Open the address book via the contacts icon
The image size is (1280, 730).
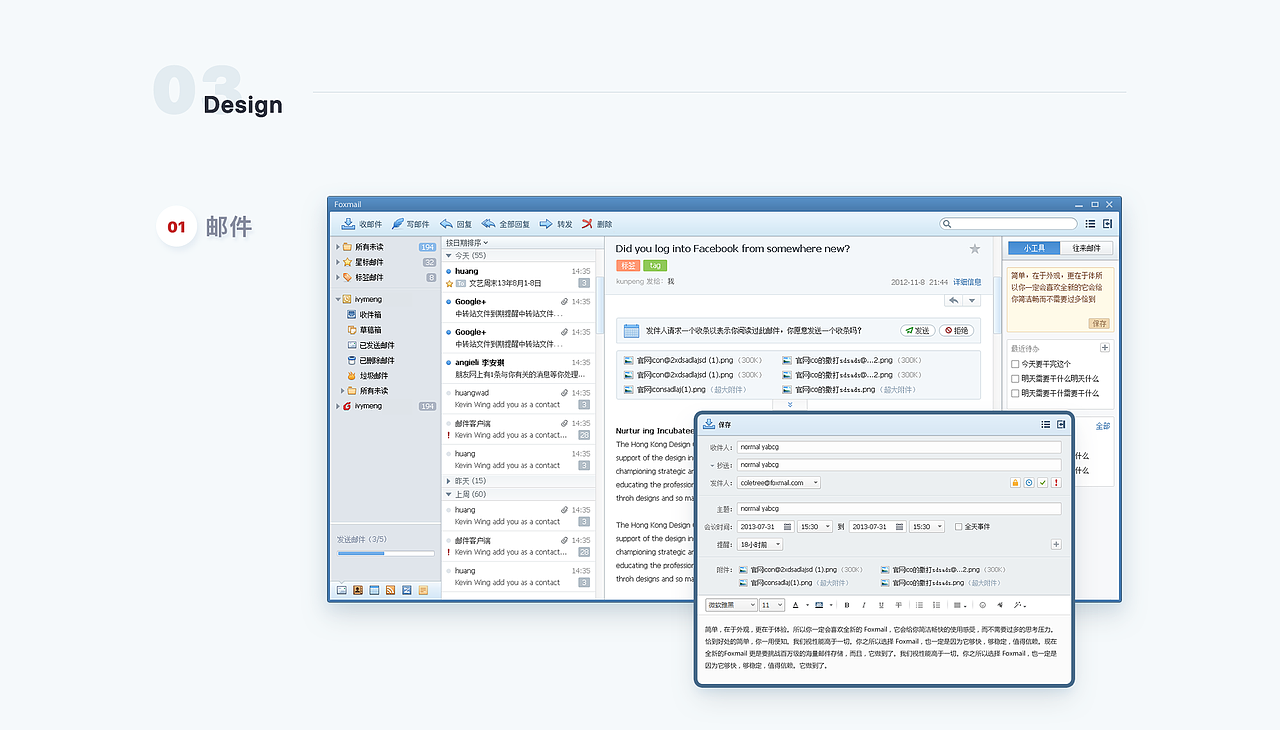[357, 590]
